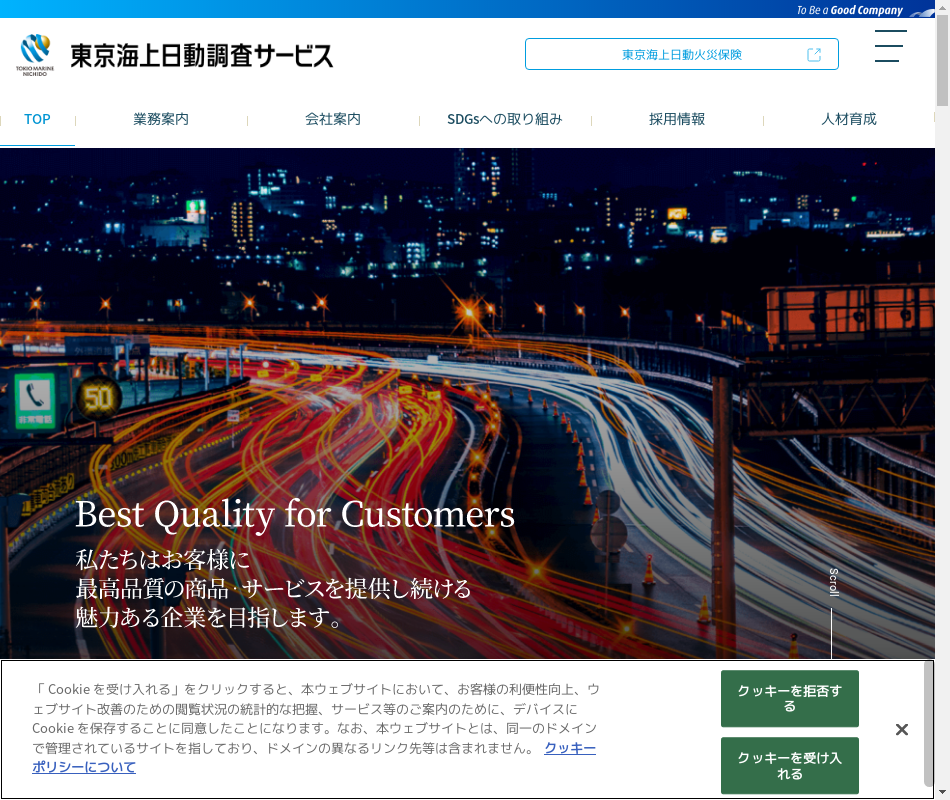
Task: Click the 東京海上日動調査サービス site title
Action: 202,55
